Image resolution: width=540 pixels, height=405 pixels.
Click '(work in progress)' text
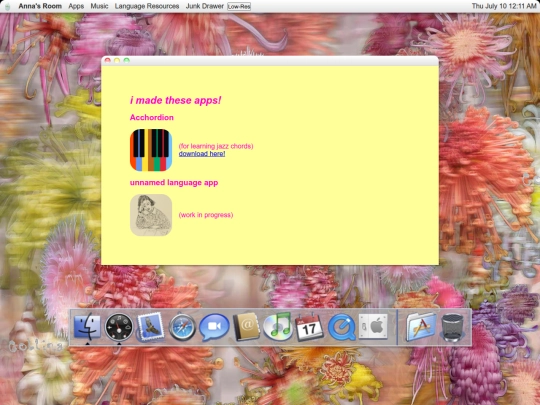[206, 215]
